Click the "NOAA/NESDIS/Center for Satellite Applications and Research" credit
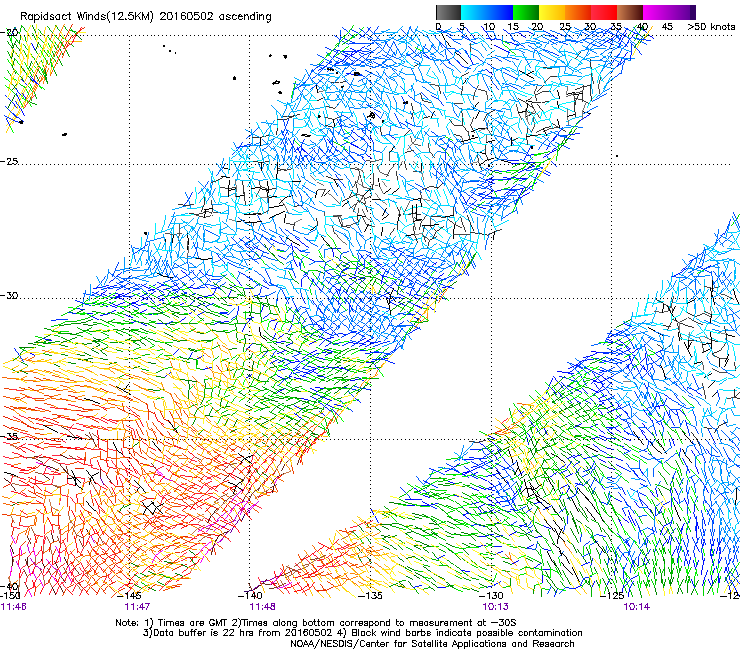This screenshot has width=740, height=650. [x=432, y=644]
